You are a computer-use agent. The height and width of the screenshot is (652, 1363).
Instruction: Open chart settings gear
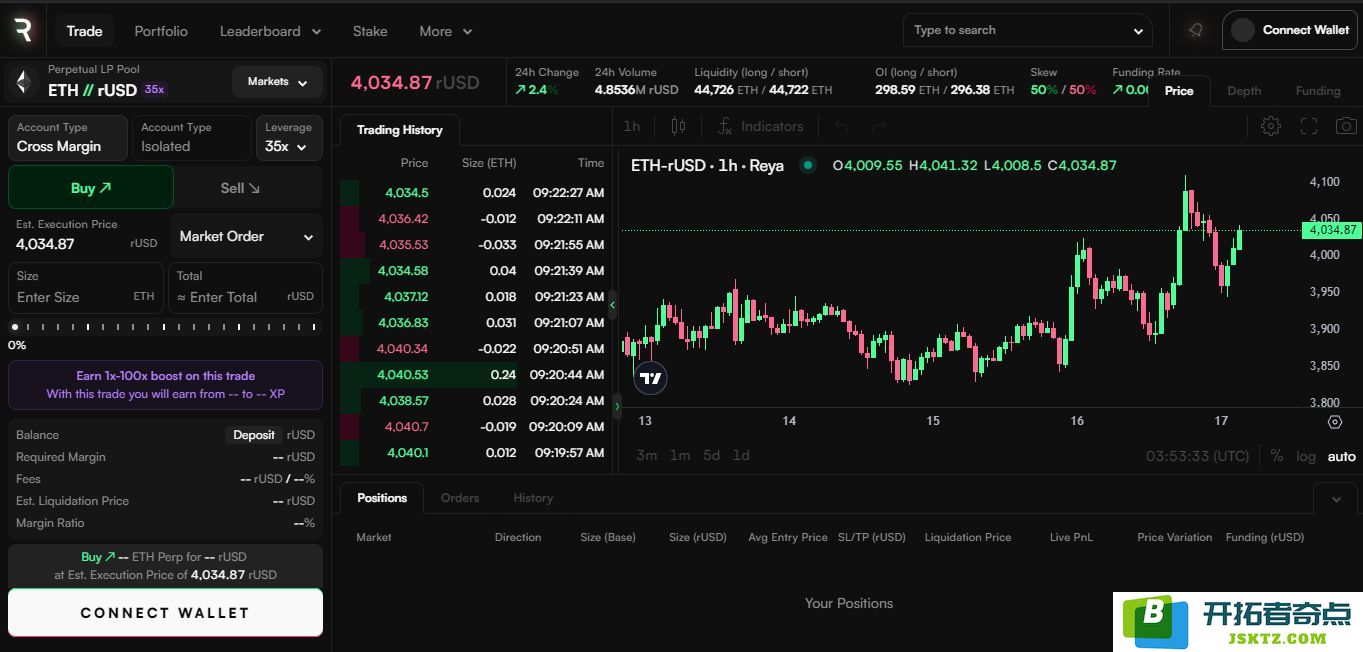[x=1271, y=126]
